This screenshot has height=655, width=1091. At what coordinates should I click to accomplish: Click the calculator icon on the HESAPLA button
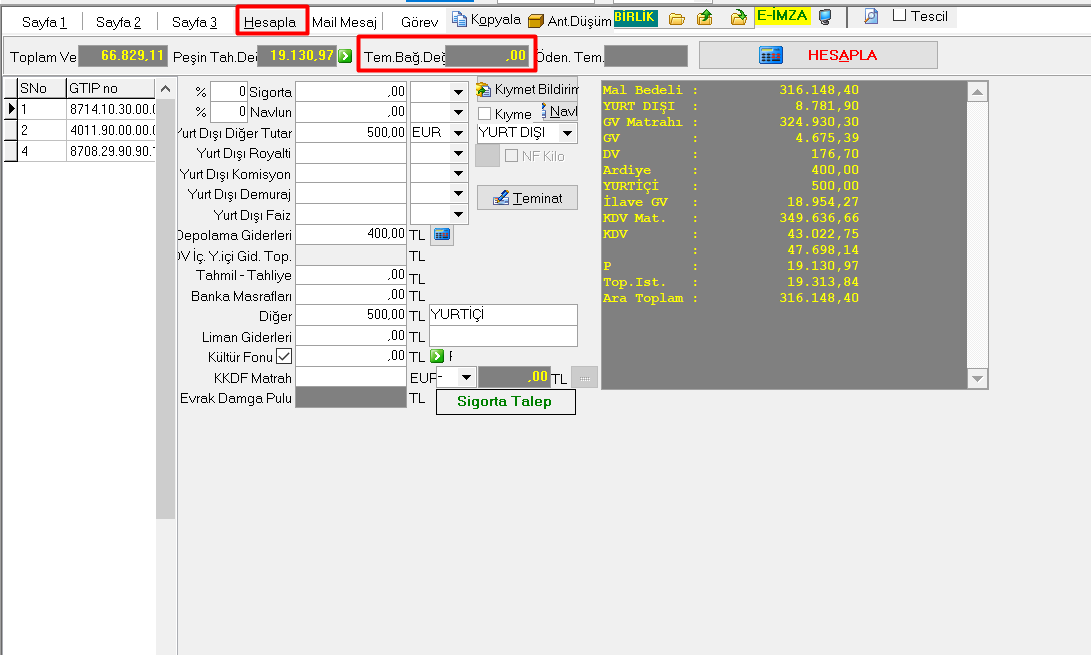click(x=771, y=55)
